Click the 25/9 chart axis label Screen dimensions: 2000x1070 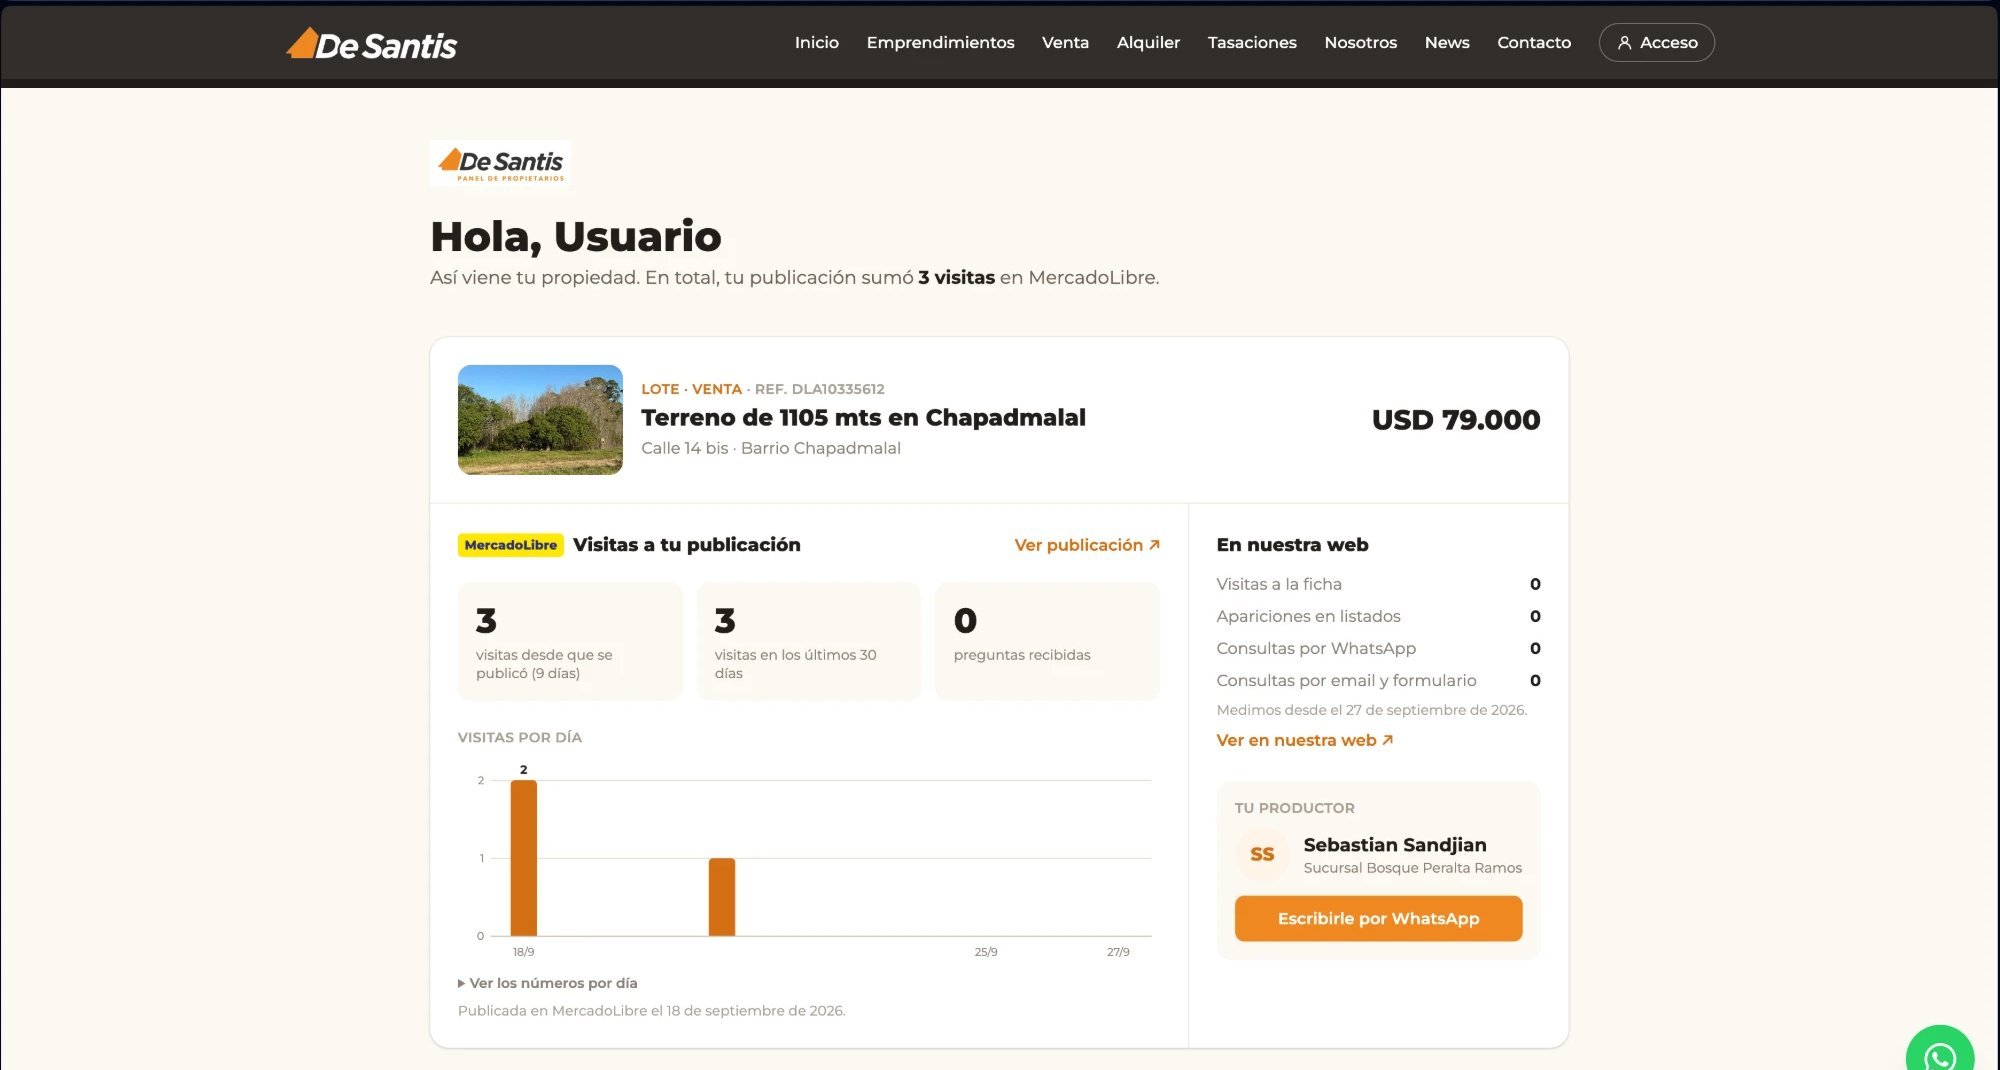[985, 952]
